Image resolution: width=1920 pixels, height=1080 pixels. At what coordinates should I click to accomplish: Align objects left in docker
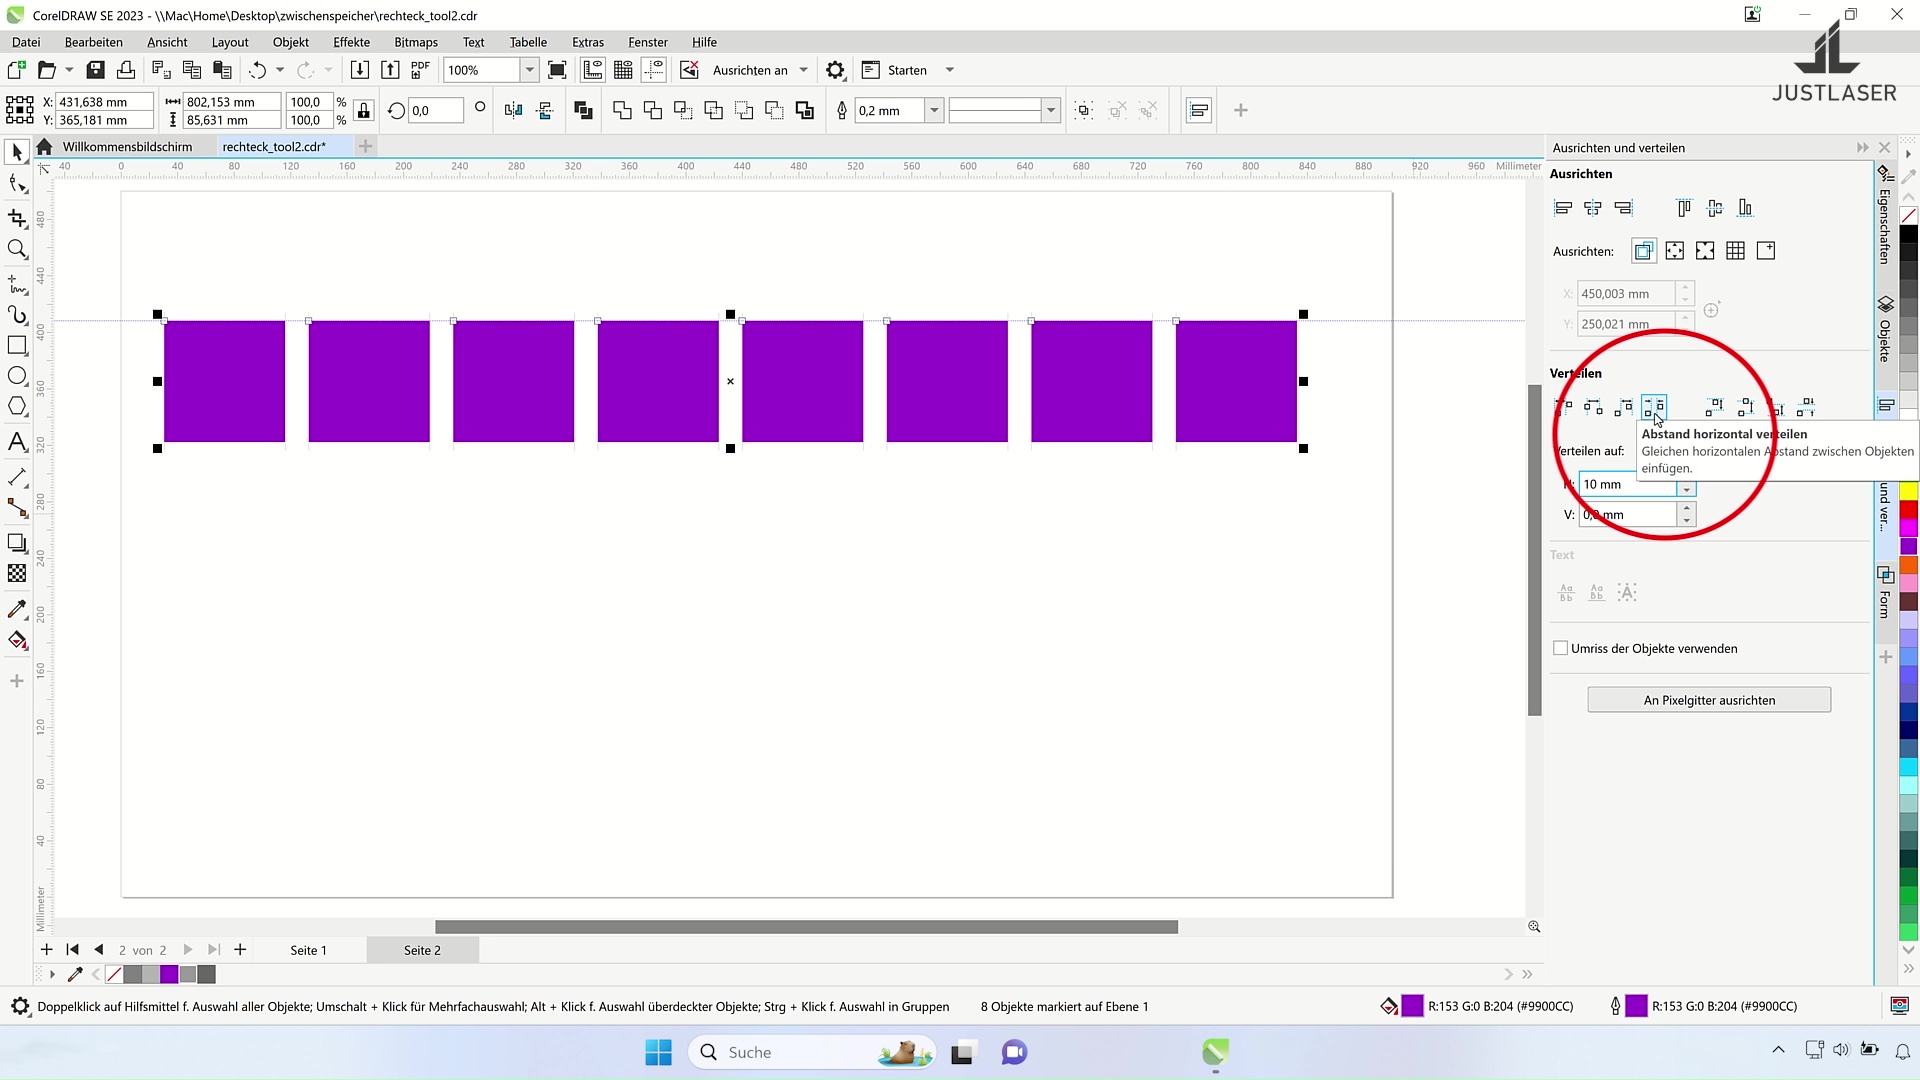click(1563, 208)
